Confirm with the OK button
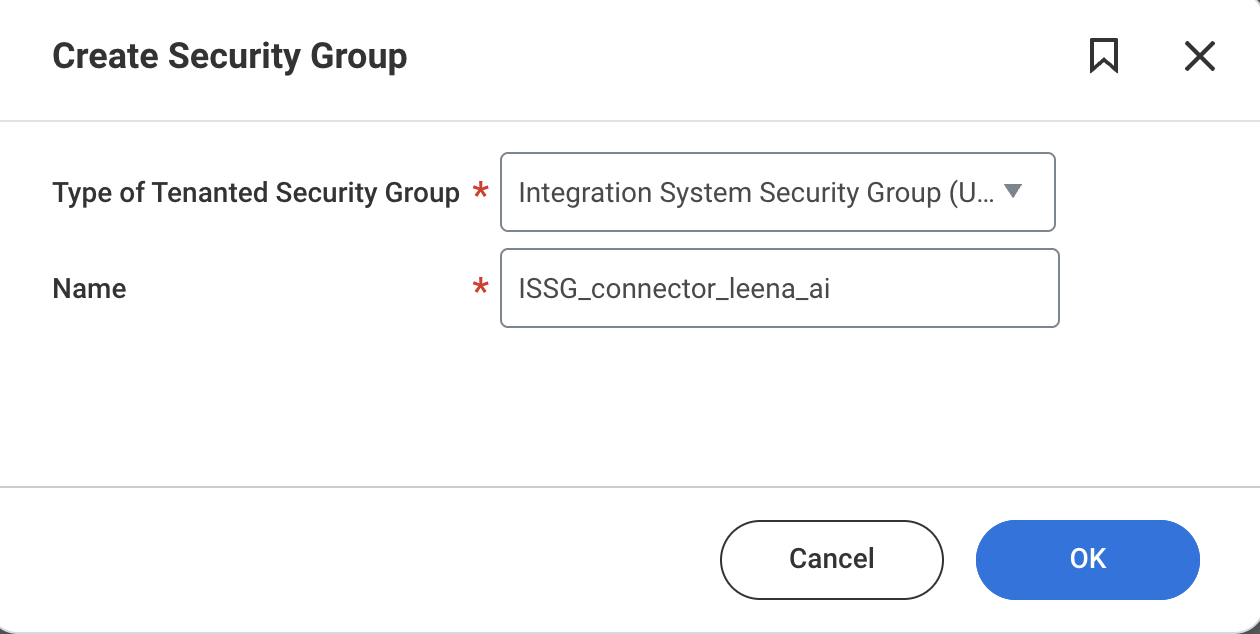 pos(1087,559)
